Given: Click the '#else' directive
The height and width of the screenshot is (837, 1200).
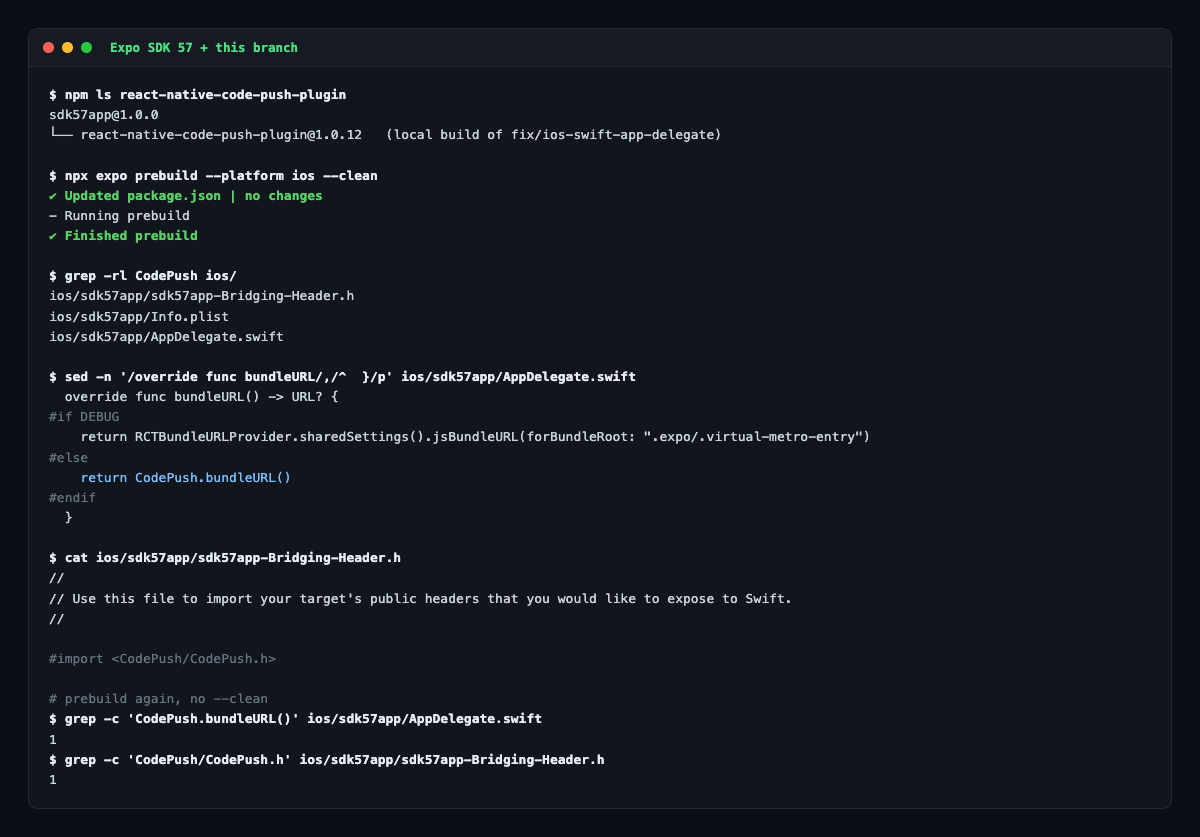Looking at the screenshot, I should (68, 457).
